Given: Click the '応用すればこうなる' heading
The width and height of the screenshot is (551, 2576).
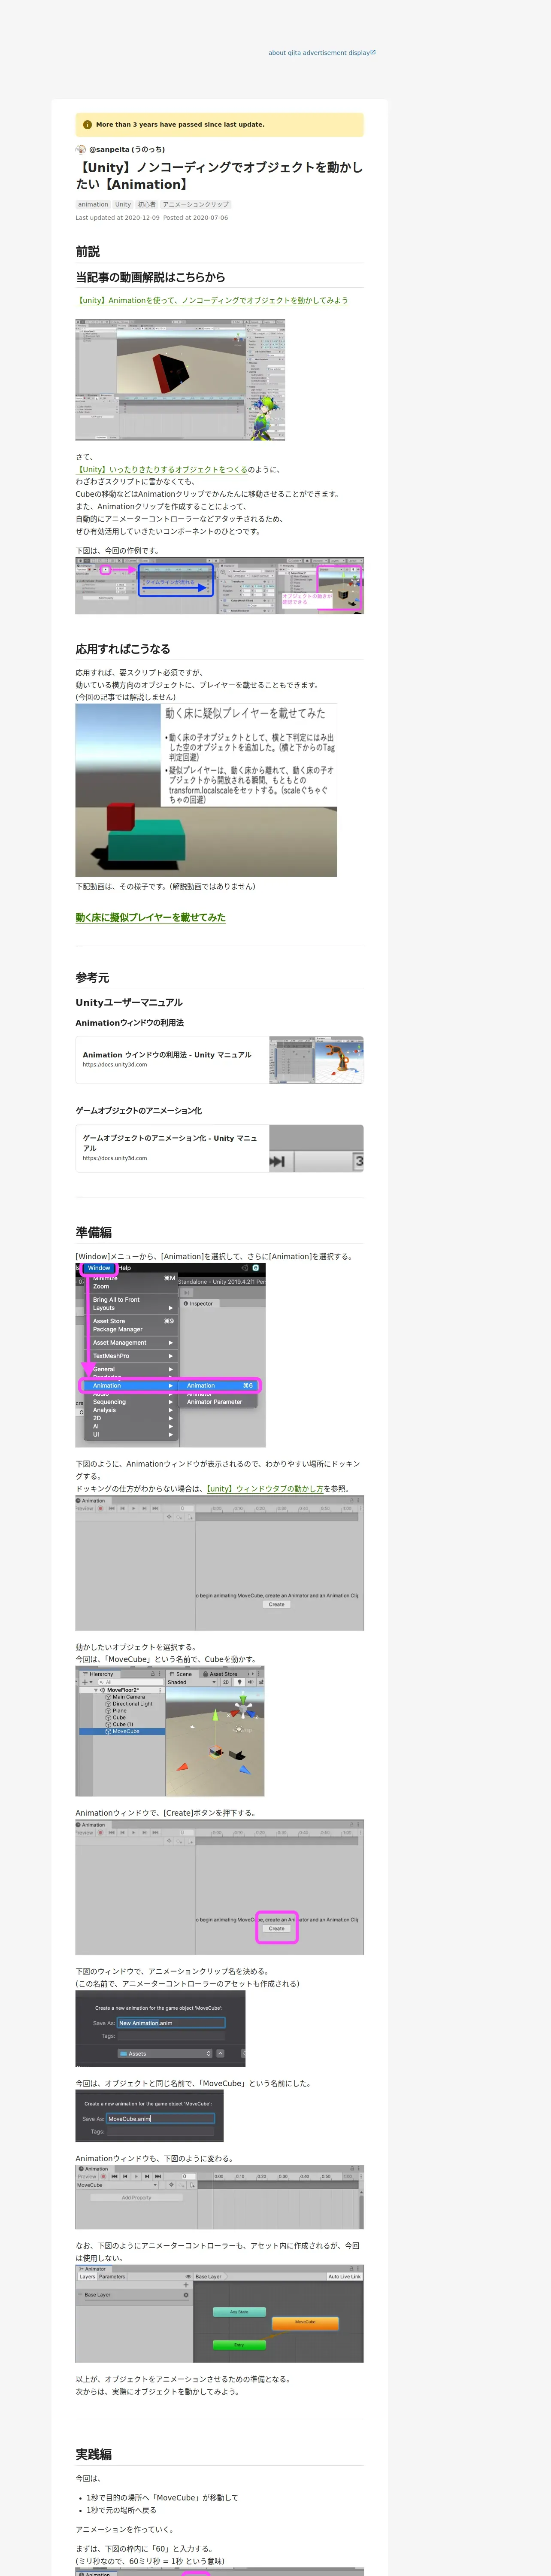Looking at the screenshot, I should point(123,649).
